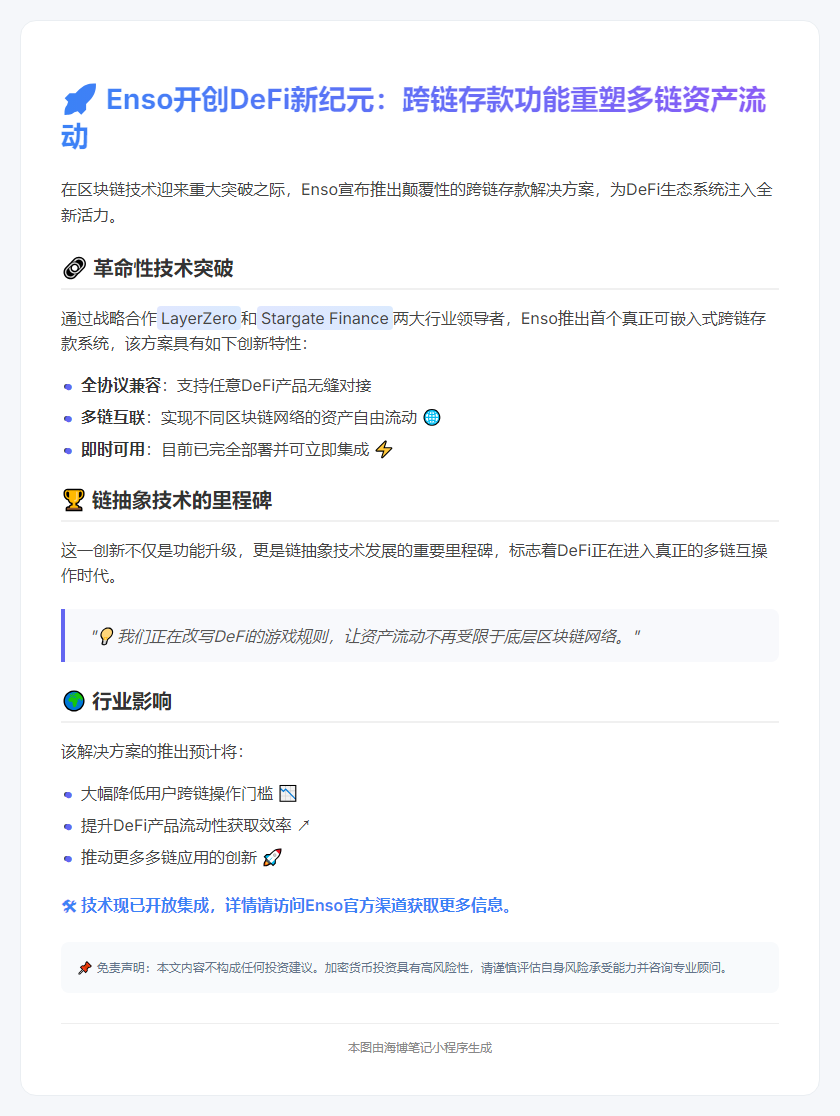The height and width of the screenshot is (1116, 840).
Task: Click the network globe emoji after 资产自由流动
Action: pyautogui.click(x=431, y=418)
